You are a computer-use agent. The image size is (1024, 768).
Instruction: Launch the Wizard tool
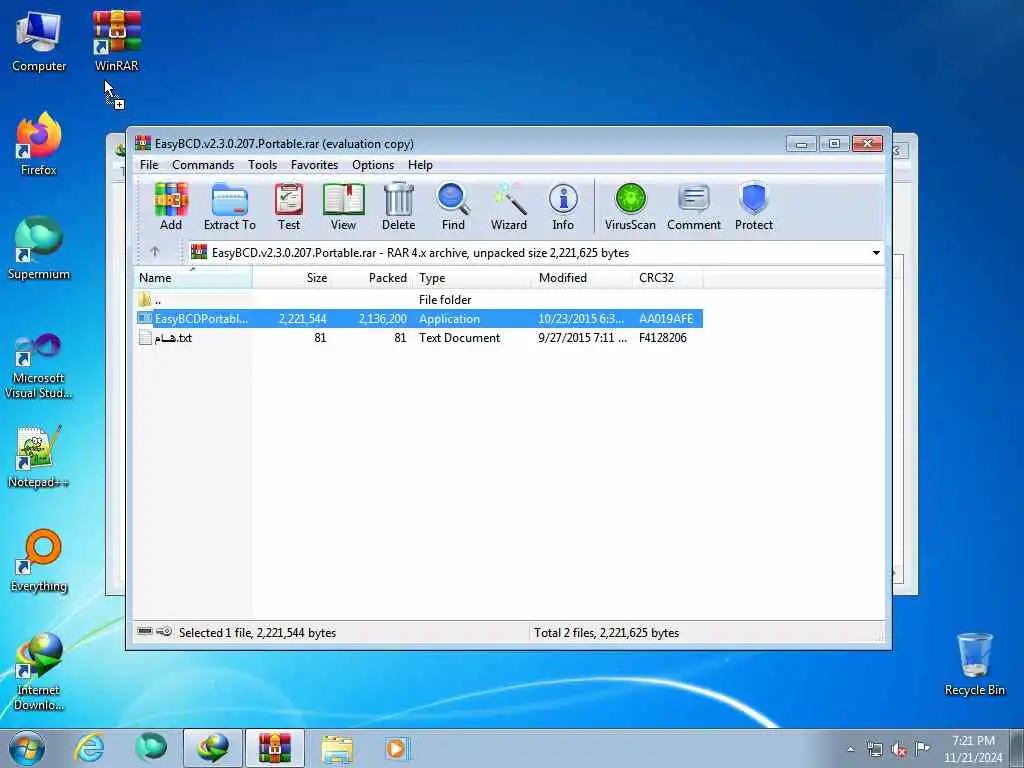coord(509,206)
